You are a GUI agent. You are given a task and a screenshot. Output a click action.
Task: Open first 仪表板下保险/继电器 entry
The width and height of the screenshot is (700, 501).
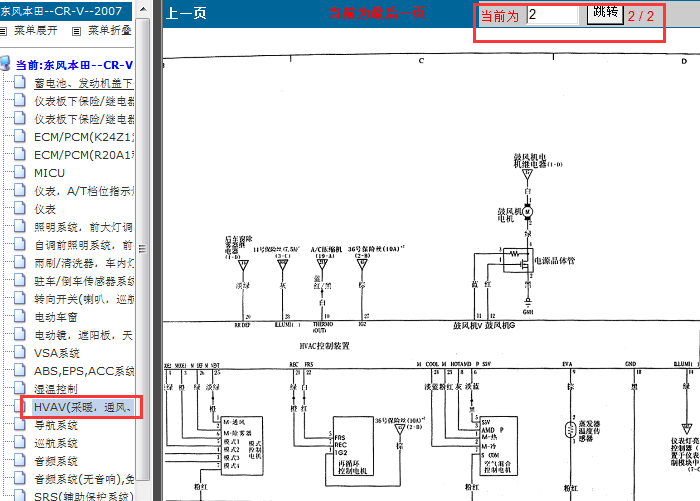(x=84, y=101)
